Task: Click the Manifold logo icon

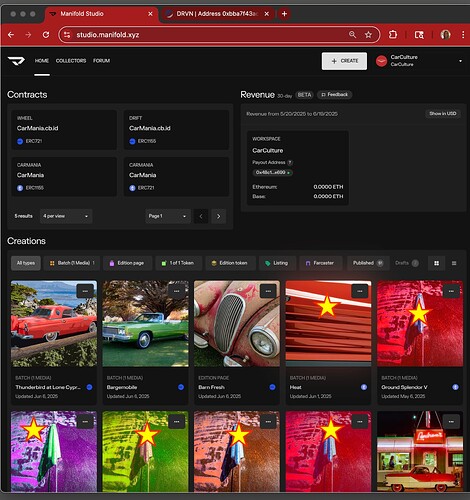Action: coord(16,61)
